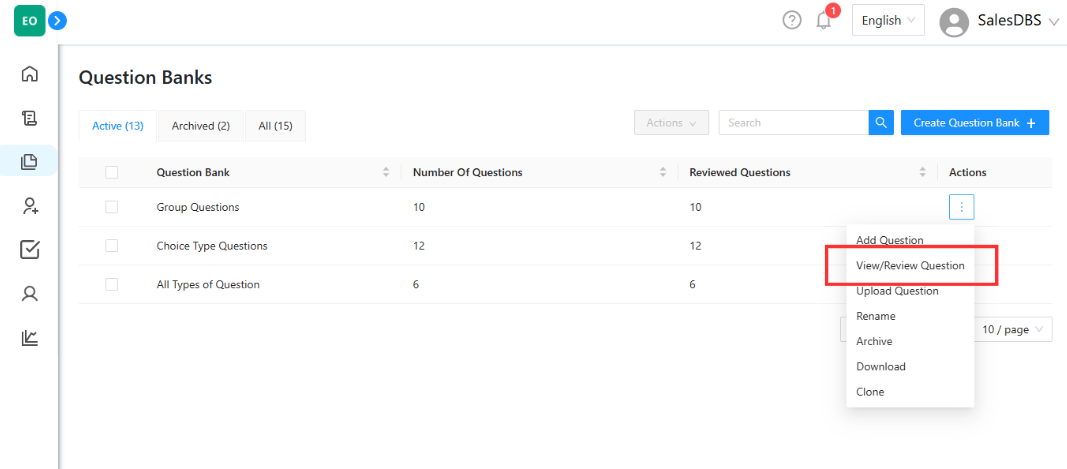The image size is (1067, 469).
Task: Click the blue search magnifier button
Action: [x=881, y=123]
